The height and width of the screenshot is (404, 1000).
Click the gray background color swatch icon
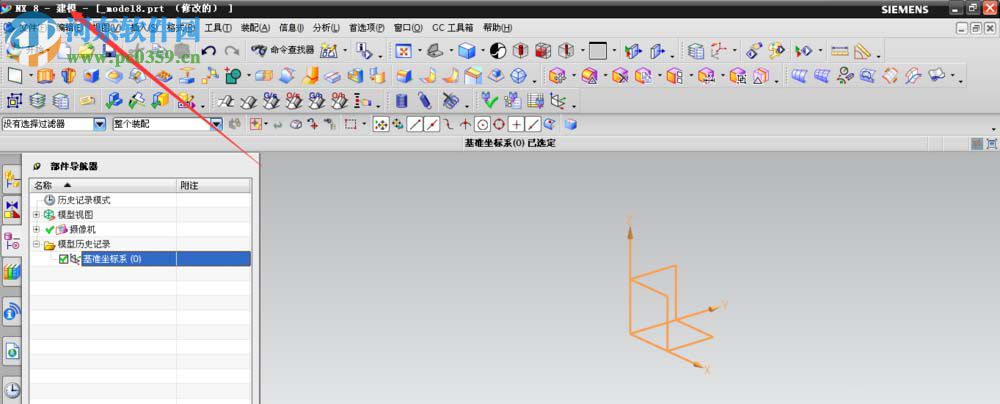(x=597, y=50)
